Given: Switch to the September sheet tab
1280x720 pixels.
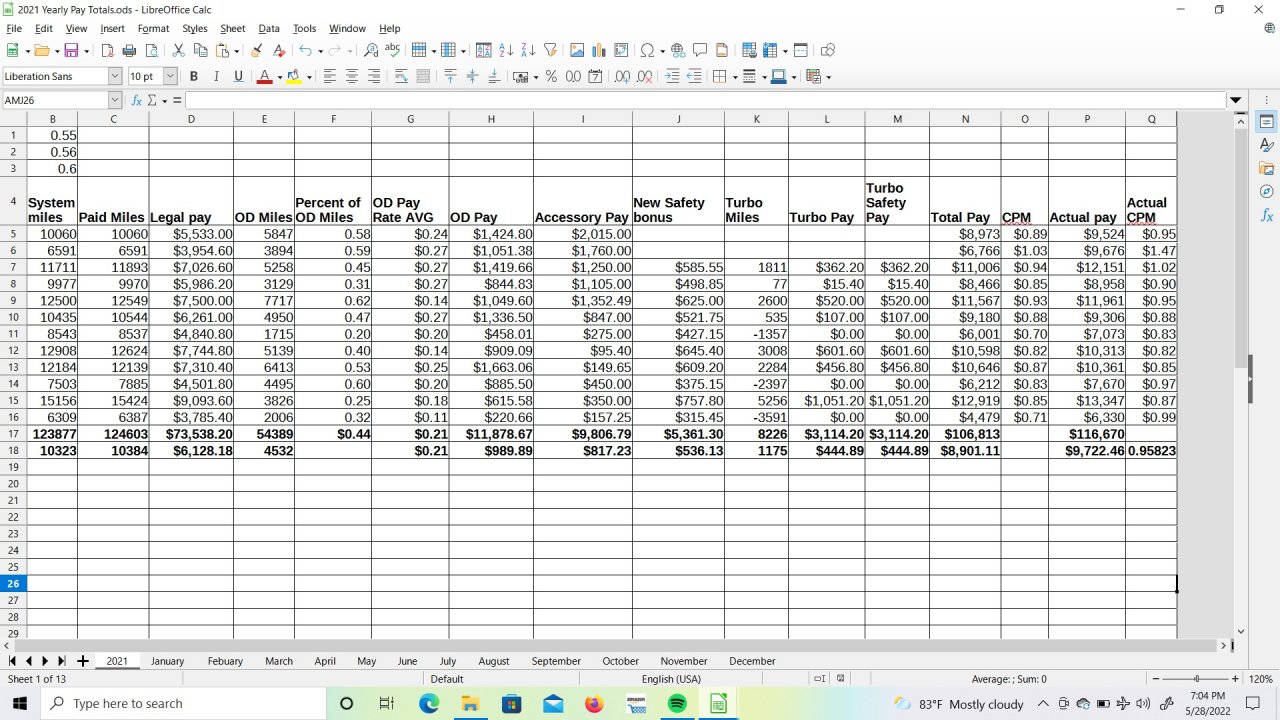Looking at the screenshot, I should [556, 661].
